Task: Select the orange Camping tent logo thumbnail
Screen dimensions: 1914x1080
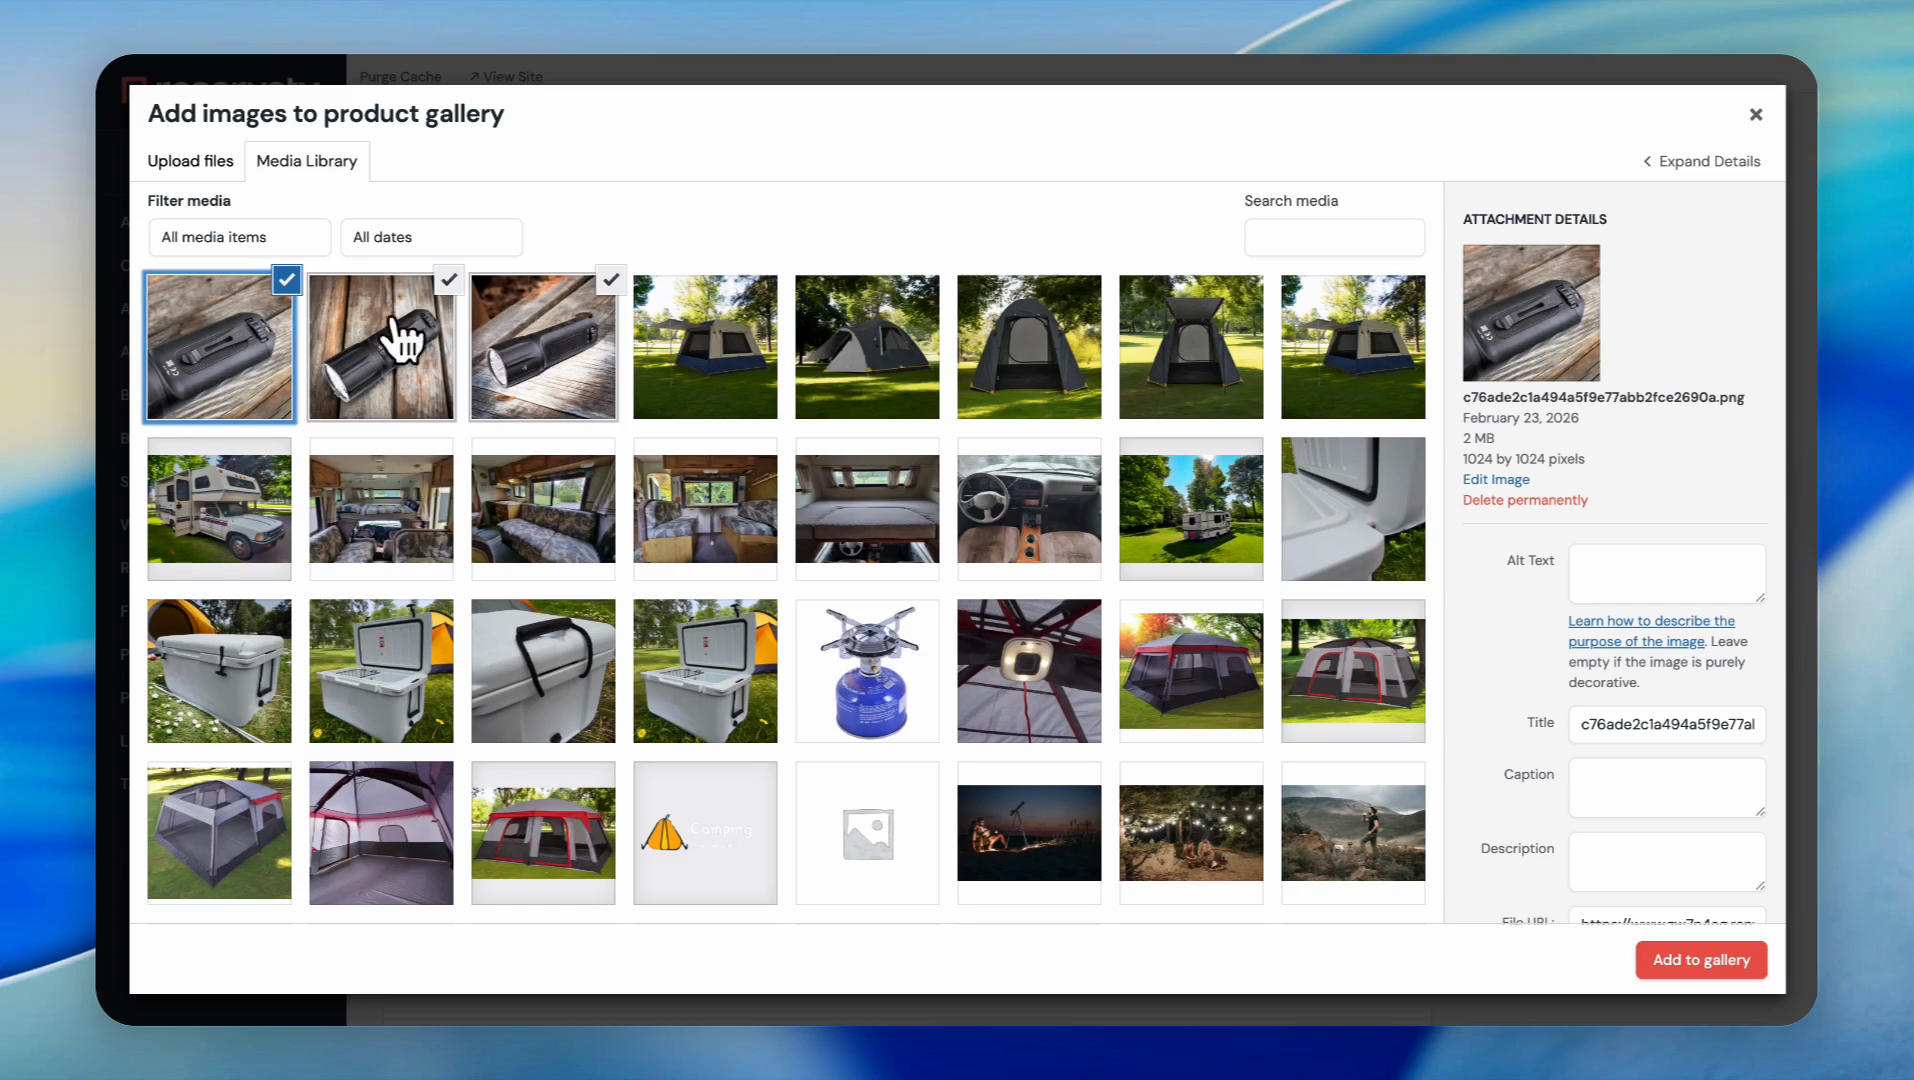Action: click(x=705, y=833)
